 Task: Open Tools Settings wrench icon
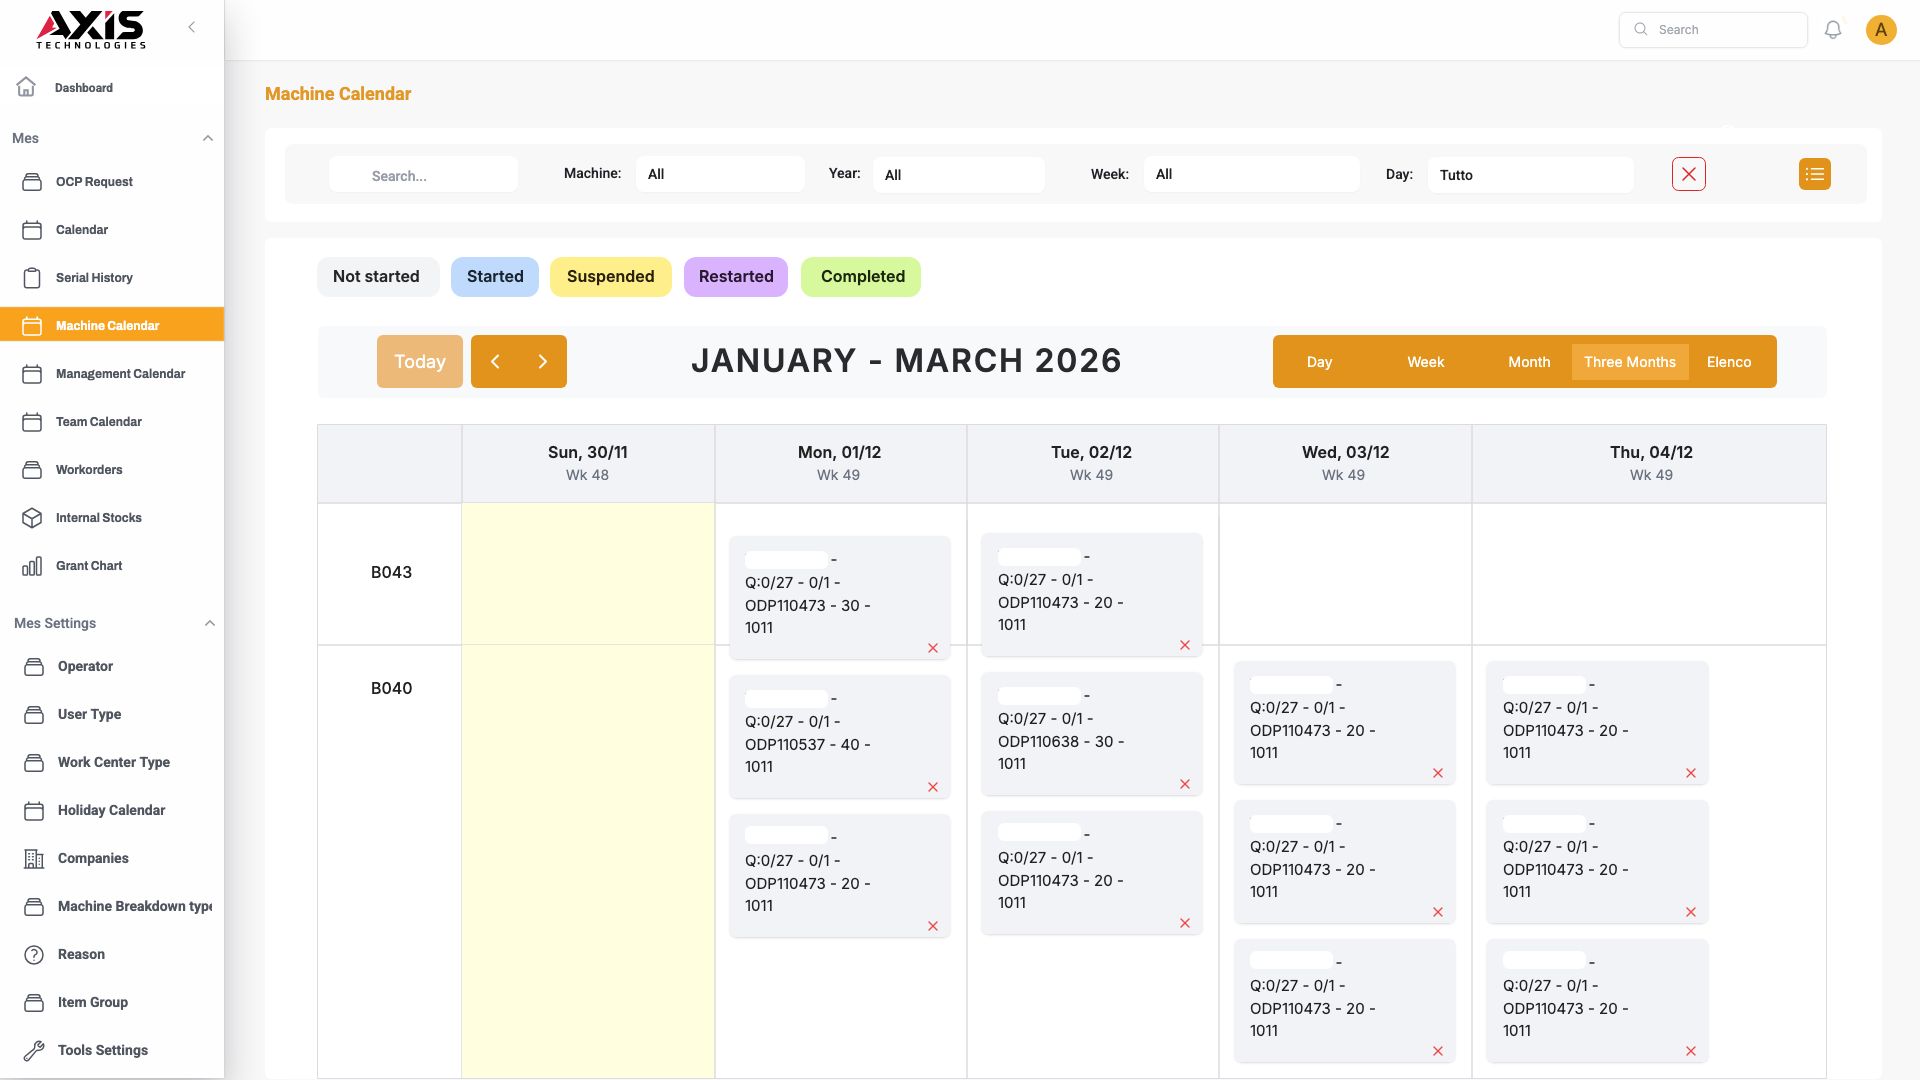pyautogui.click(x=34, y=1050)
